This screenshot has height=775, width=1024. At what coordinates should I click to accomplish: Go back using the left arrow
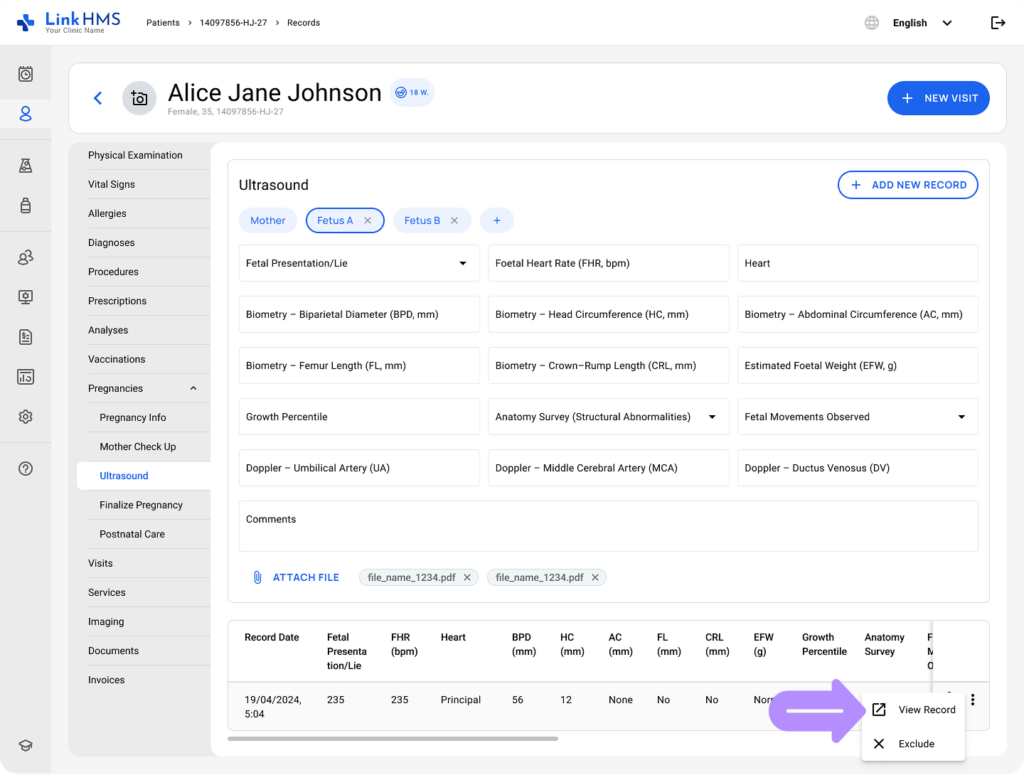tap(98, 98)
